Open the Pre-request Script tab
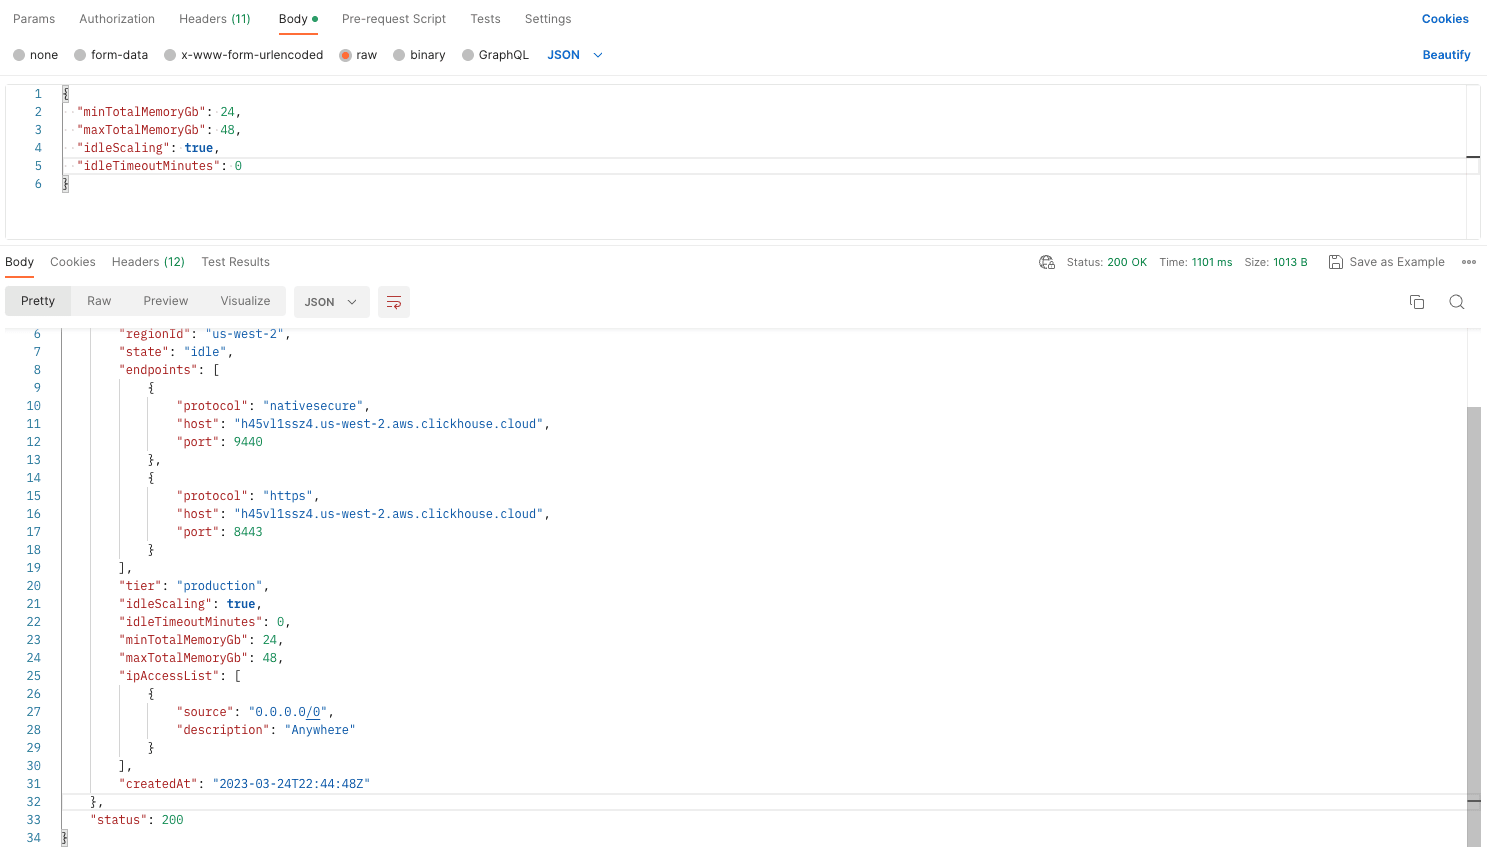This screenshot has height=849, width=1487. click(393, 19)
